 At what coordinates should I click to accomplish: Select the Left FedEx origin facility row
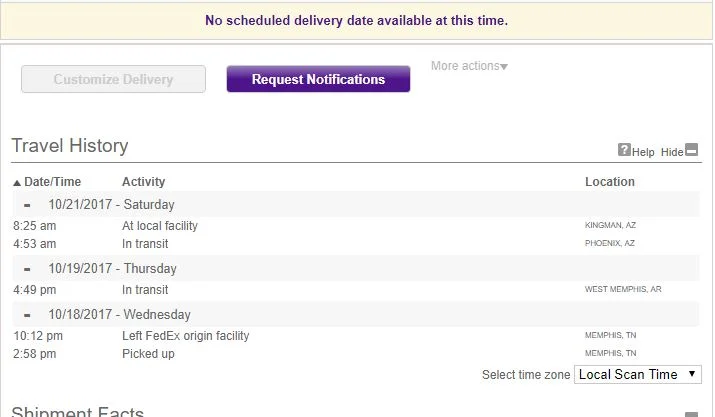pos(185,336)
